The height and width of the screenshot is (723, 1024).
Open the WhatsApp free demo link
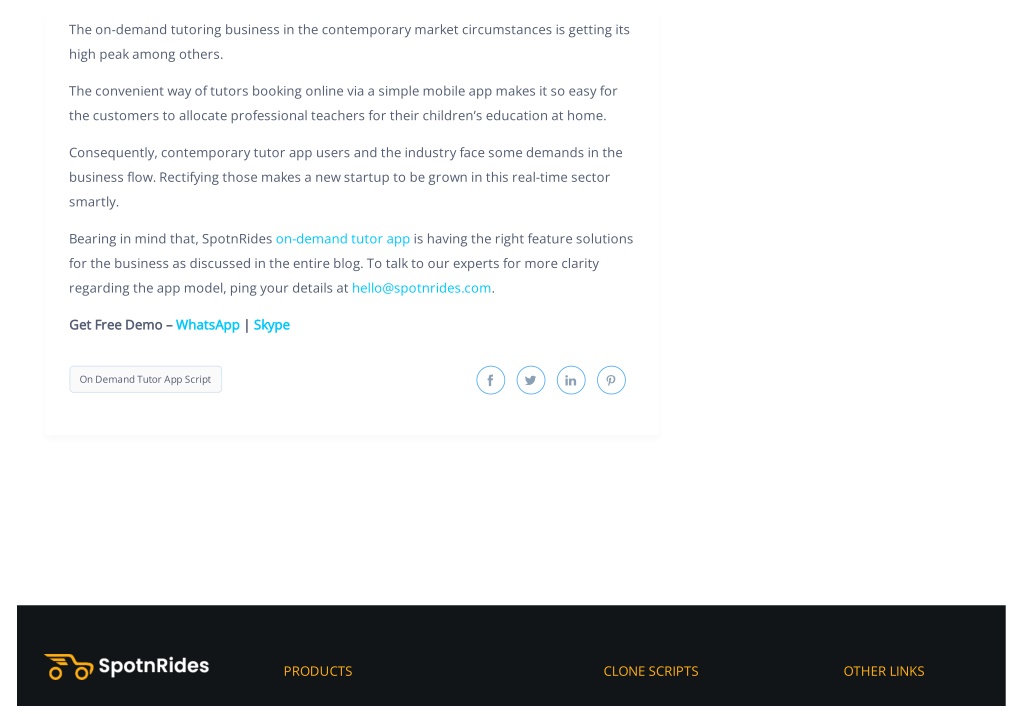click(208, 325)
